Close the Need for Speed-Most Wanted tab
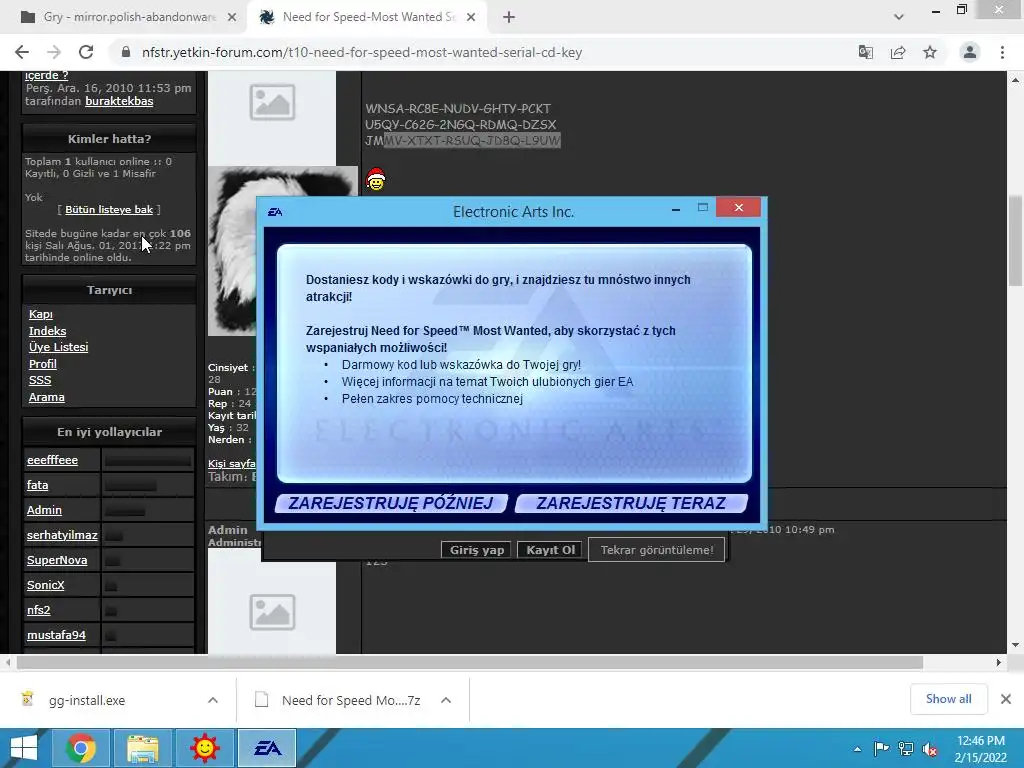The height and width of the screenshot is (768, 1024). (471, 17)
